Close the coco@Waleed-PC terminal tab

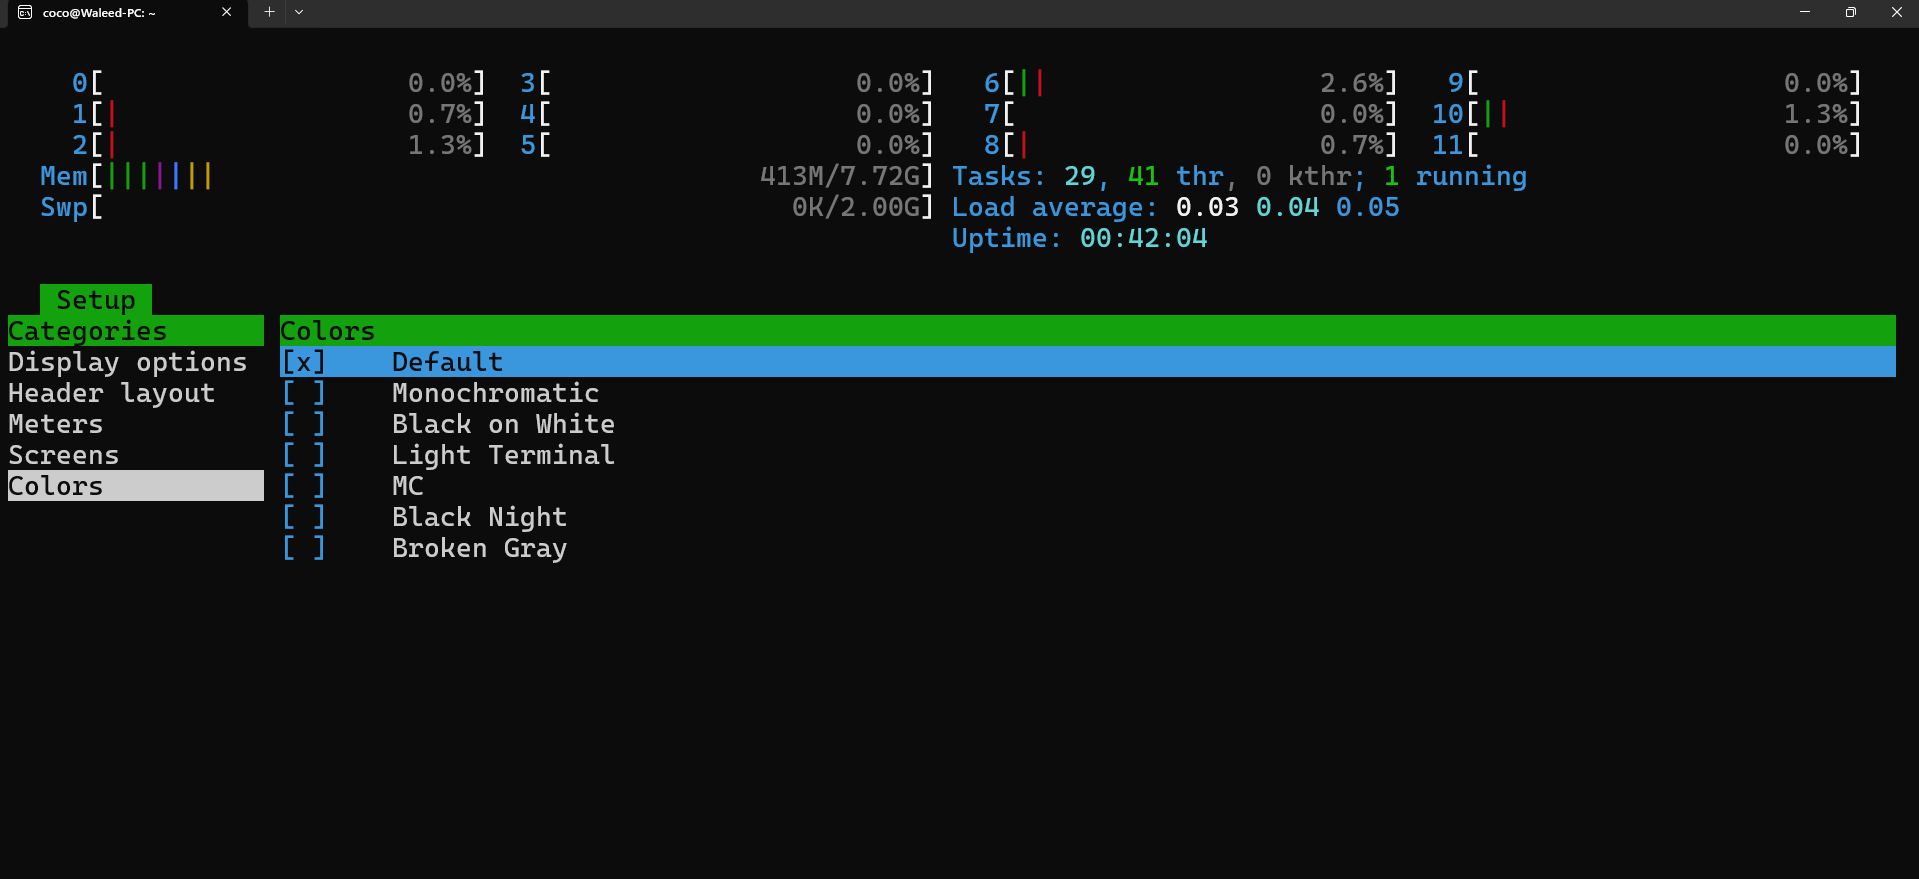tap(227, 12)
